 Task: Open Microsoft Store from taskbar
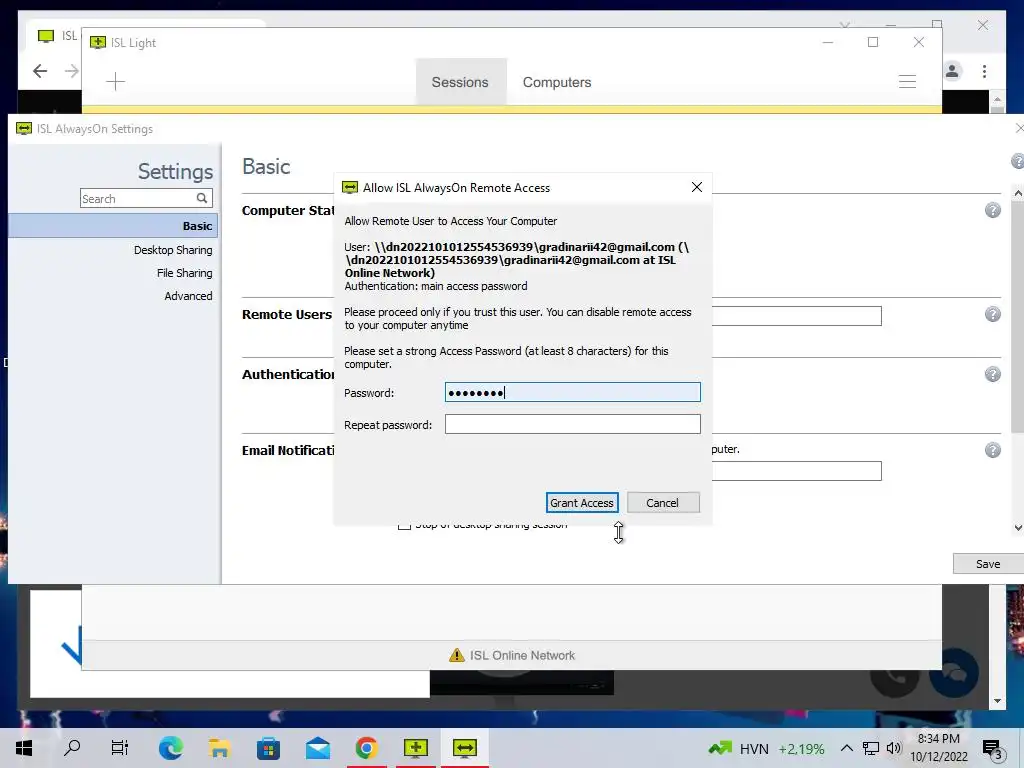coord(268,748)
